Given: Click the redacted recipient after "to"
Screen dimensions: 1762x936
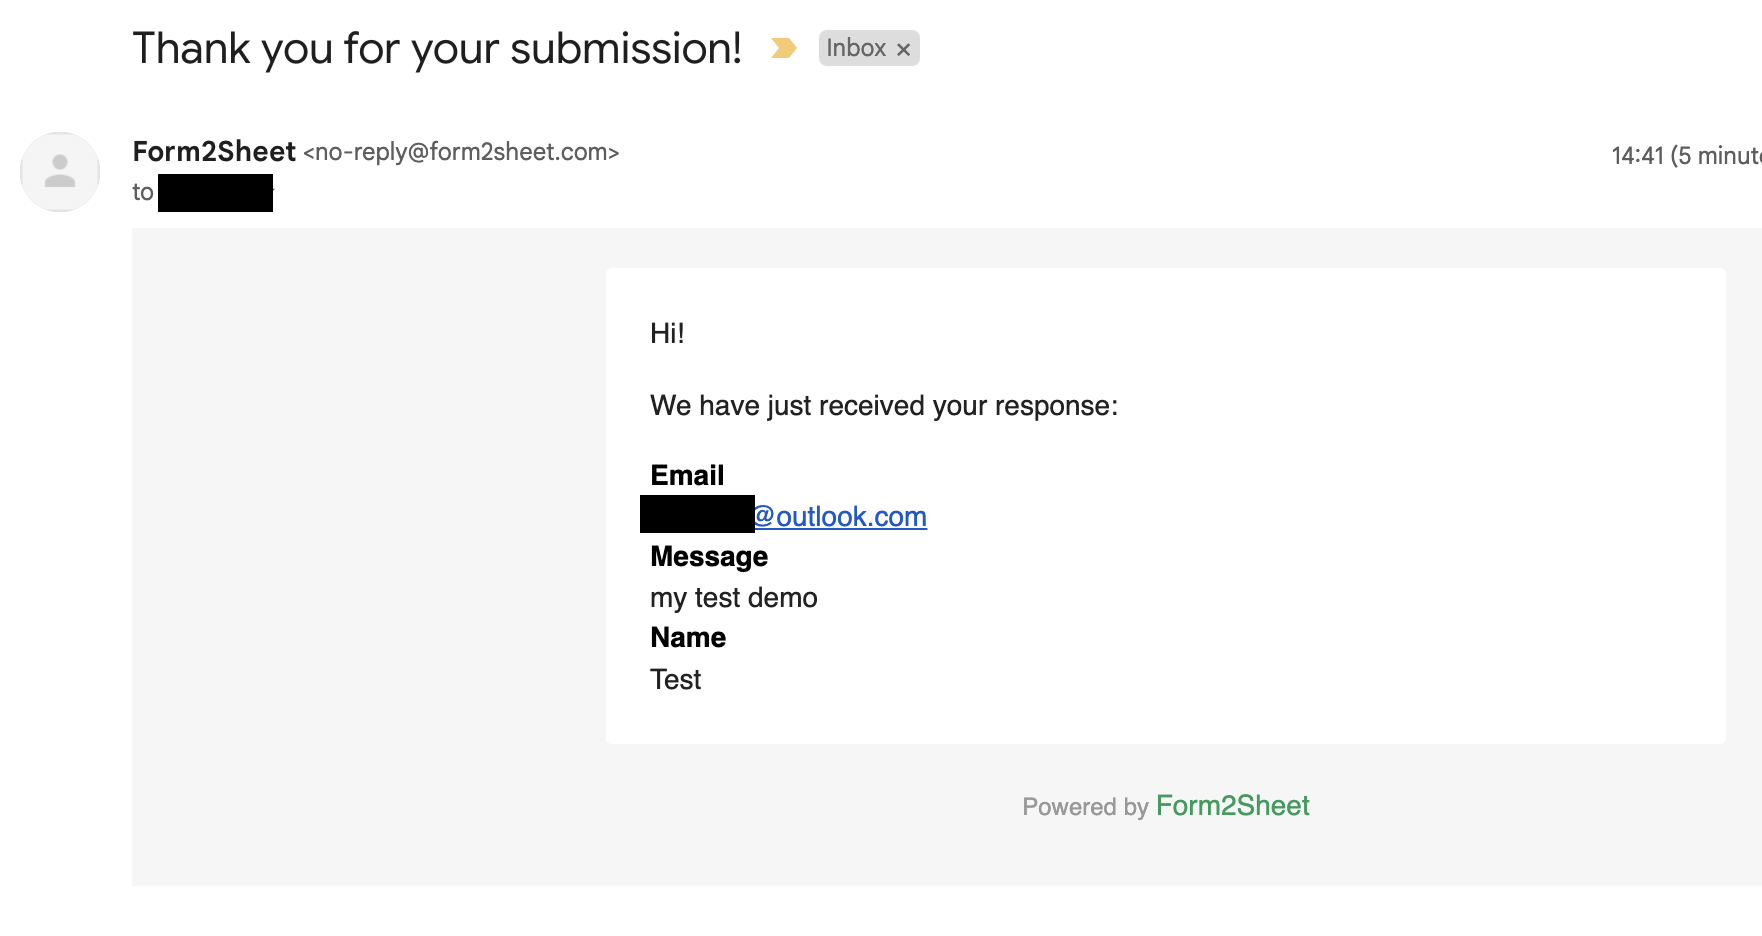Looking at the screenshot, I should [x=215, y=193].
